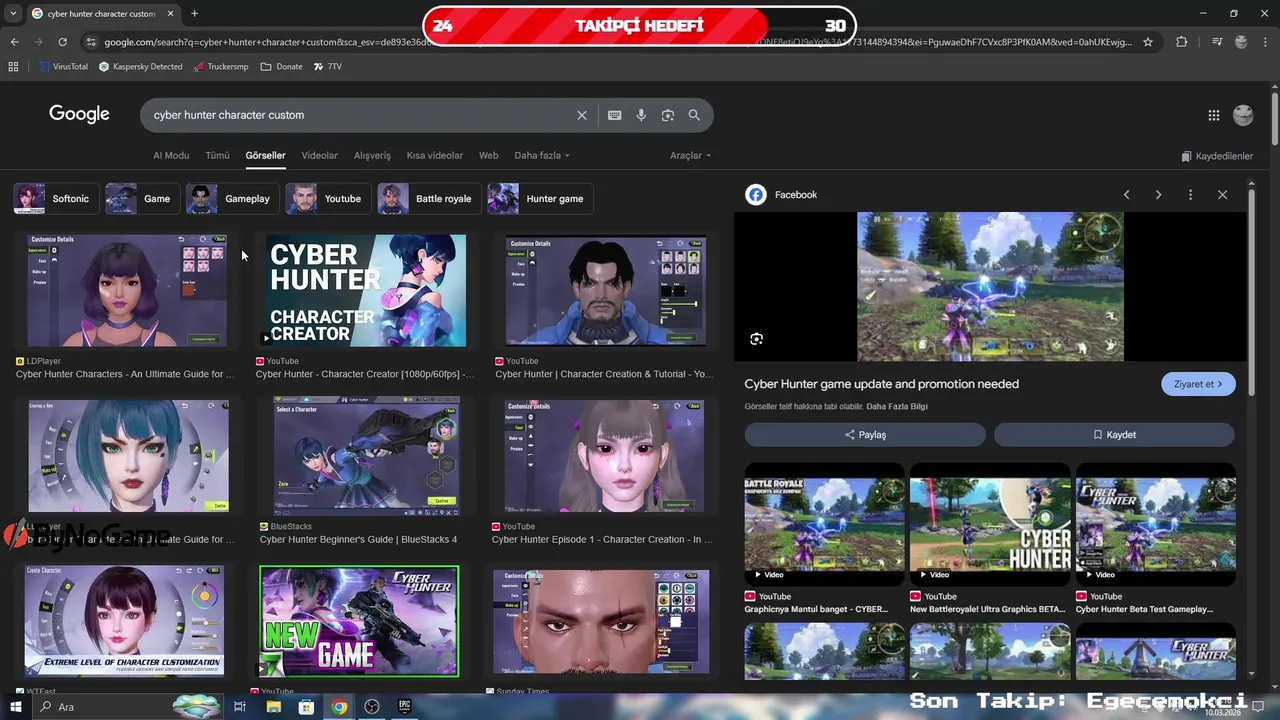Viewport: 1280px width, 720px height.
Task: Filter images by Hunter game chip
Action: coord(540,199)
